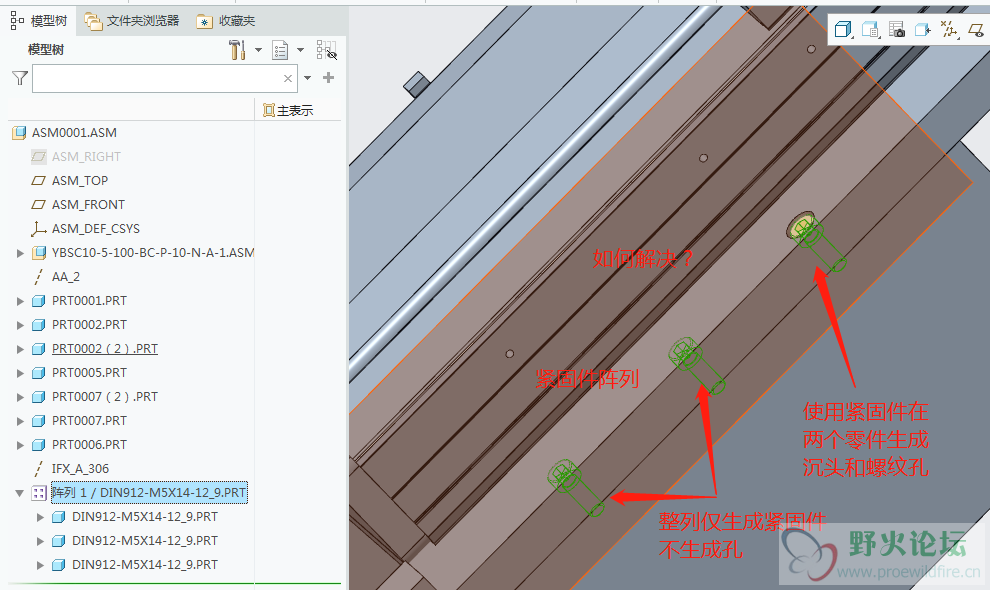
Task: Open the view manager camera icon
Action: (x=896, y=30)
